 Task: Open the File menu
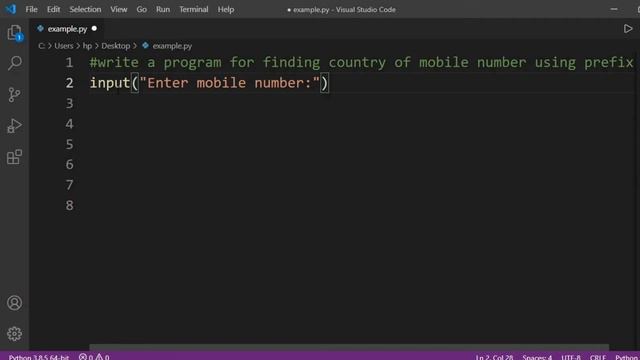click(31, 9)
